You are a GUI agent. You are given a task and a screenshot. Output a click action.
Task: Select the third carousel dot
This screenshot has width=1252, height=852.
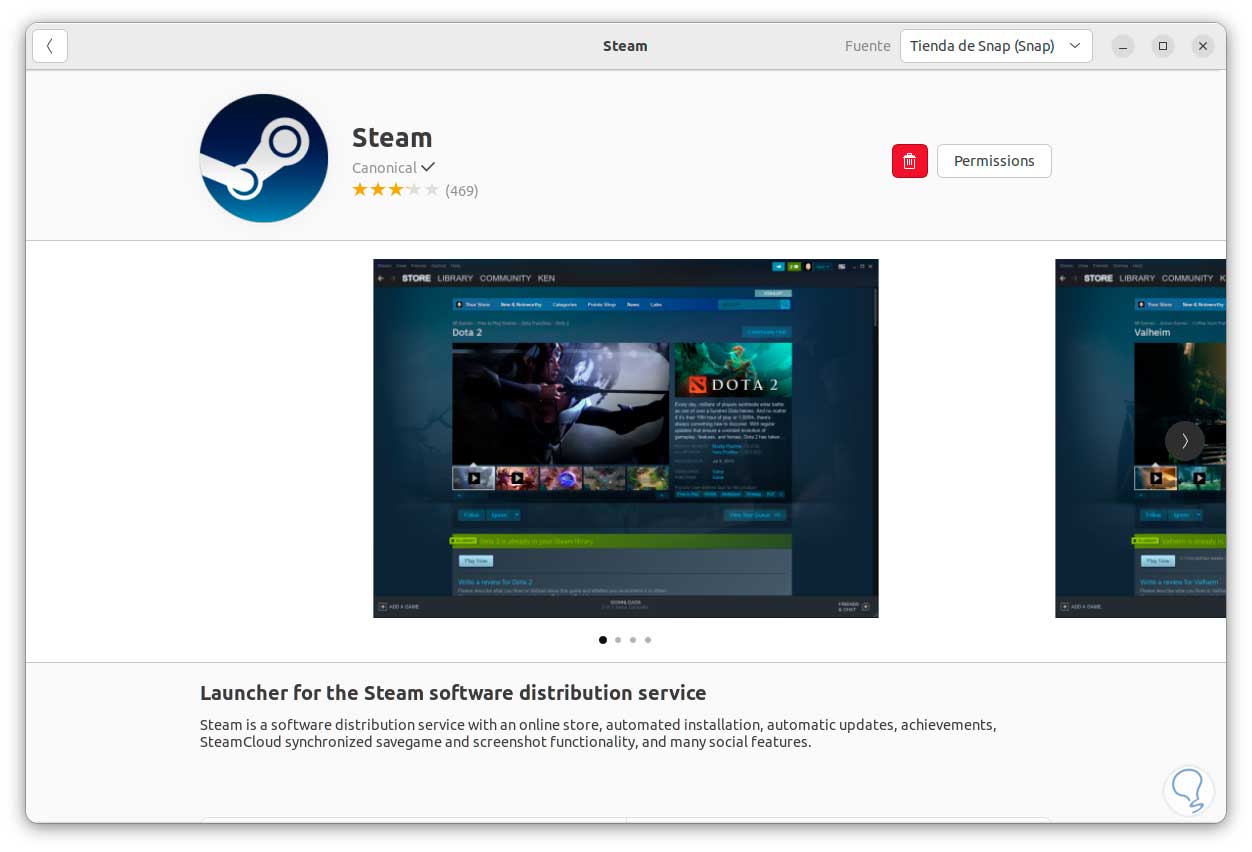[x=633, y=640]
